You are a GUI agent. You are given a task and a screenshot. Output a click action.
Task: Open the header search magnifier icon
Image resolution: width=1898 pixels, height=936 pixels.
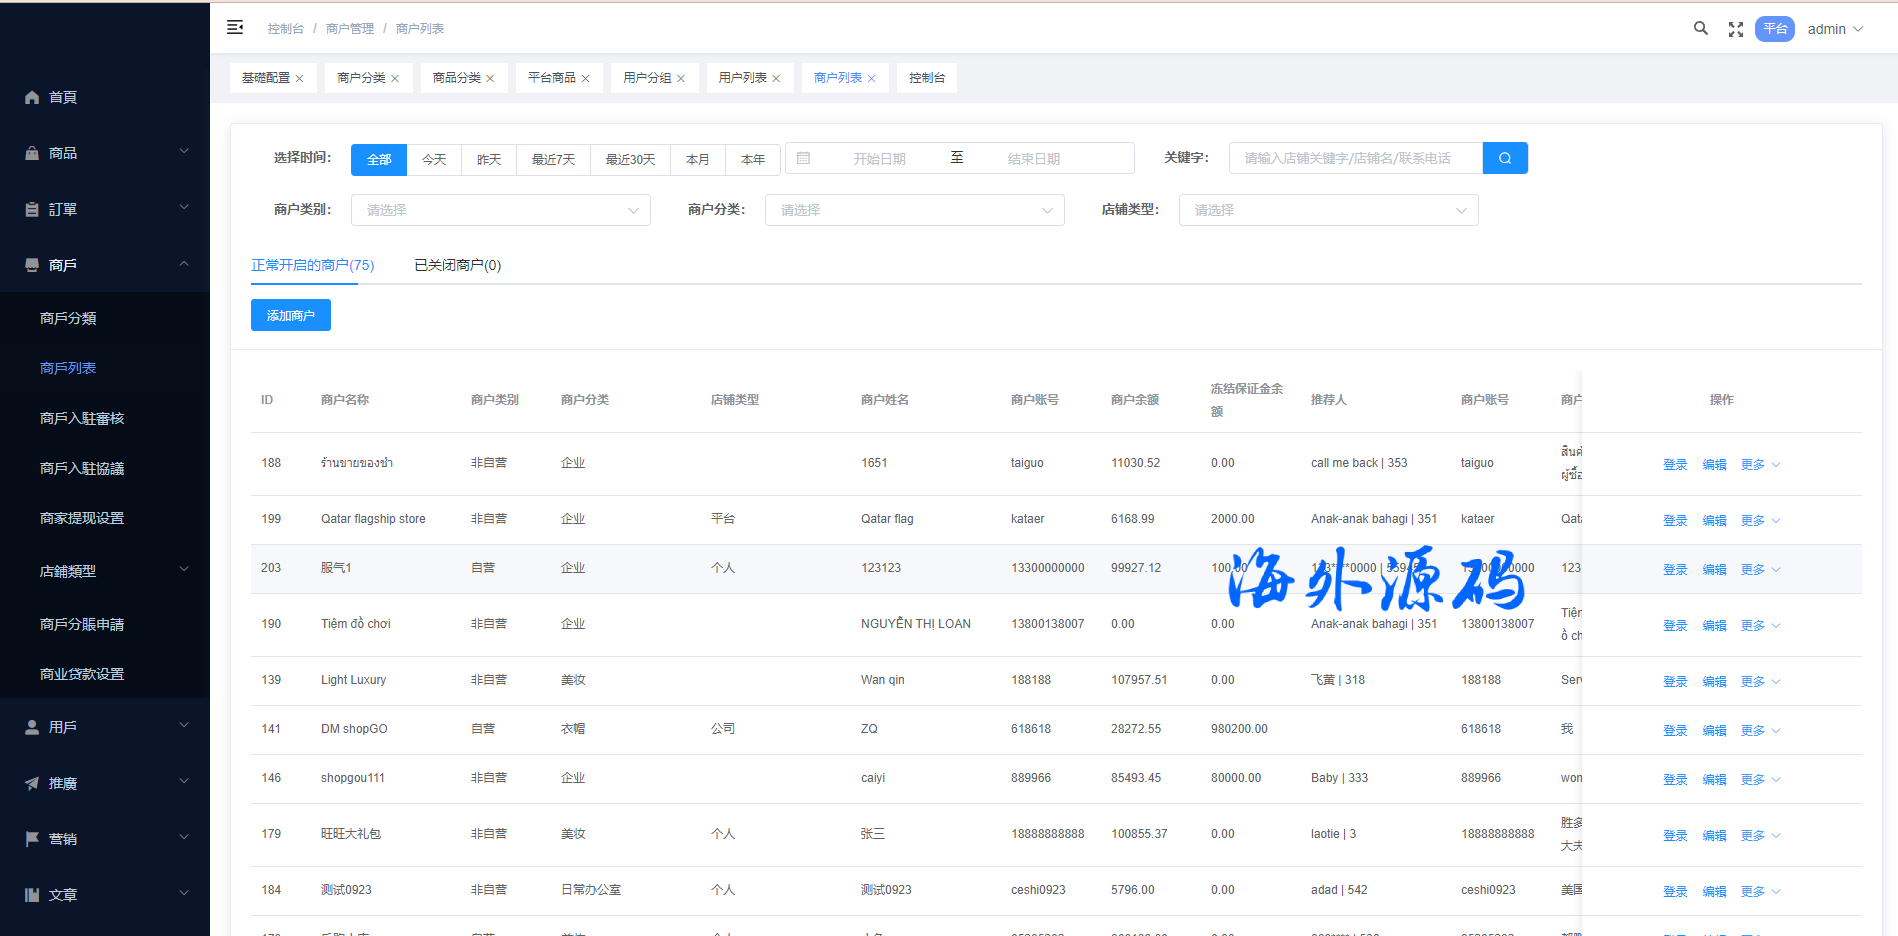click(1700, 29)
